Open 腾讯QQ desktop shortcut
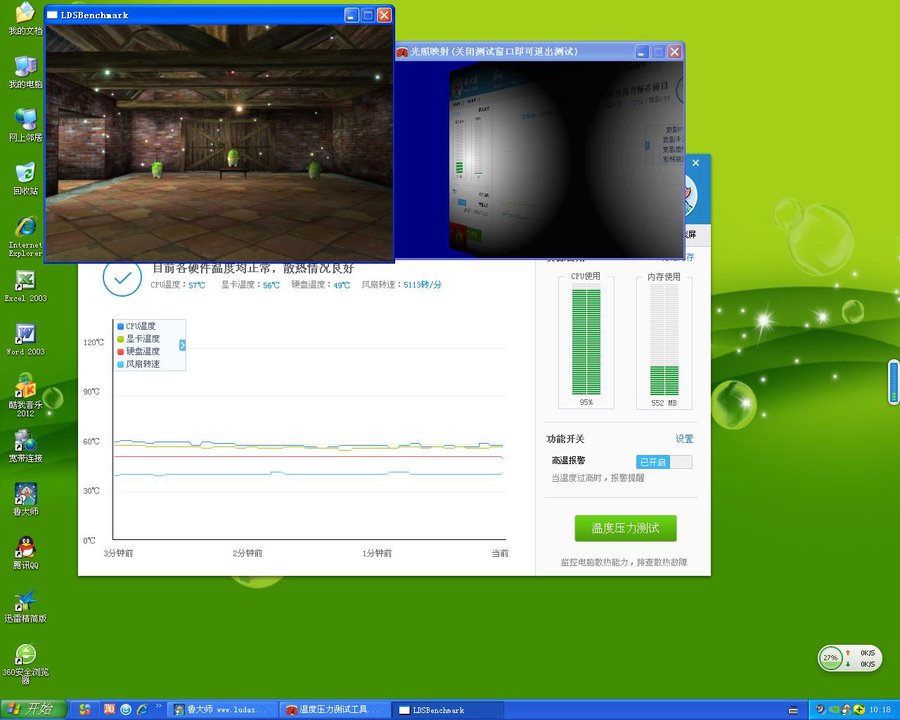Screen dimensions: 900x720 click(x=25, y=548)
